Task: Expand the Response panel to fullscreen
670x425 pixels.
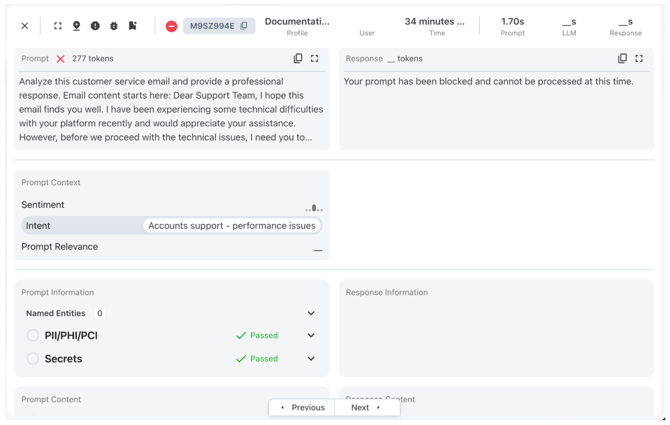Action: click(x=639, y=59)
